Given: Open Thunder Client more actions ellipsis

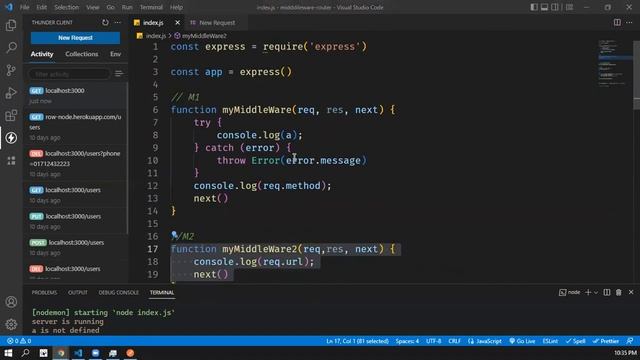Looking at the screenshot, I should [x=118, y=22].
